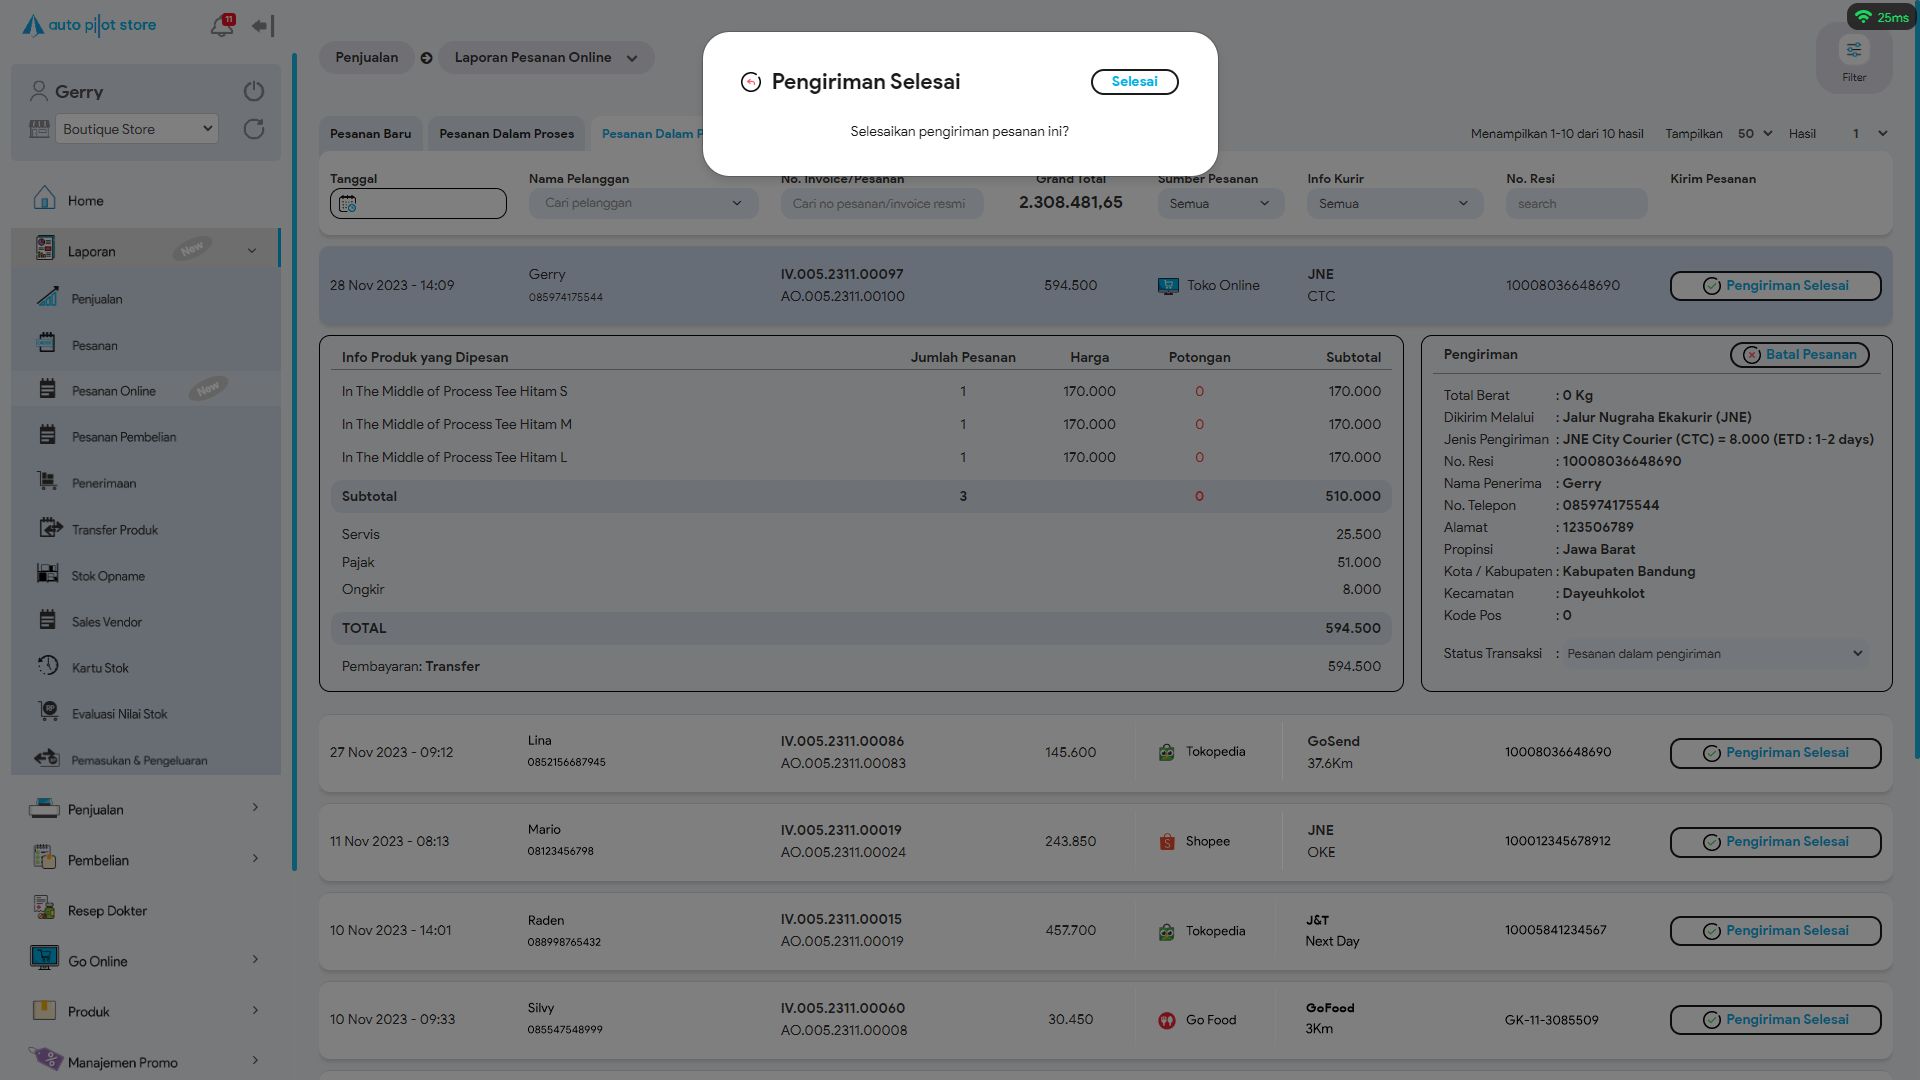Click the No. Resi search field
The image size is (1920, 1080).
pyautogui.click(x=1576, y=204)
